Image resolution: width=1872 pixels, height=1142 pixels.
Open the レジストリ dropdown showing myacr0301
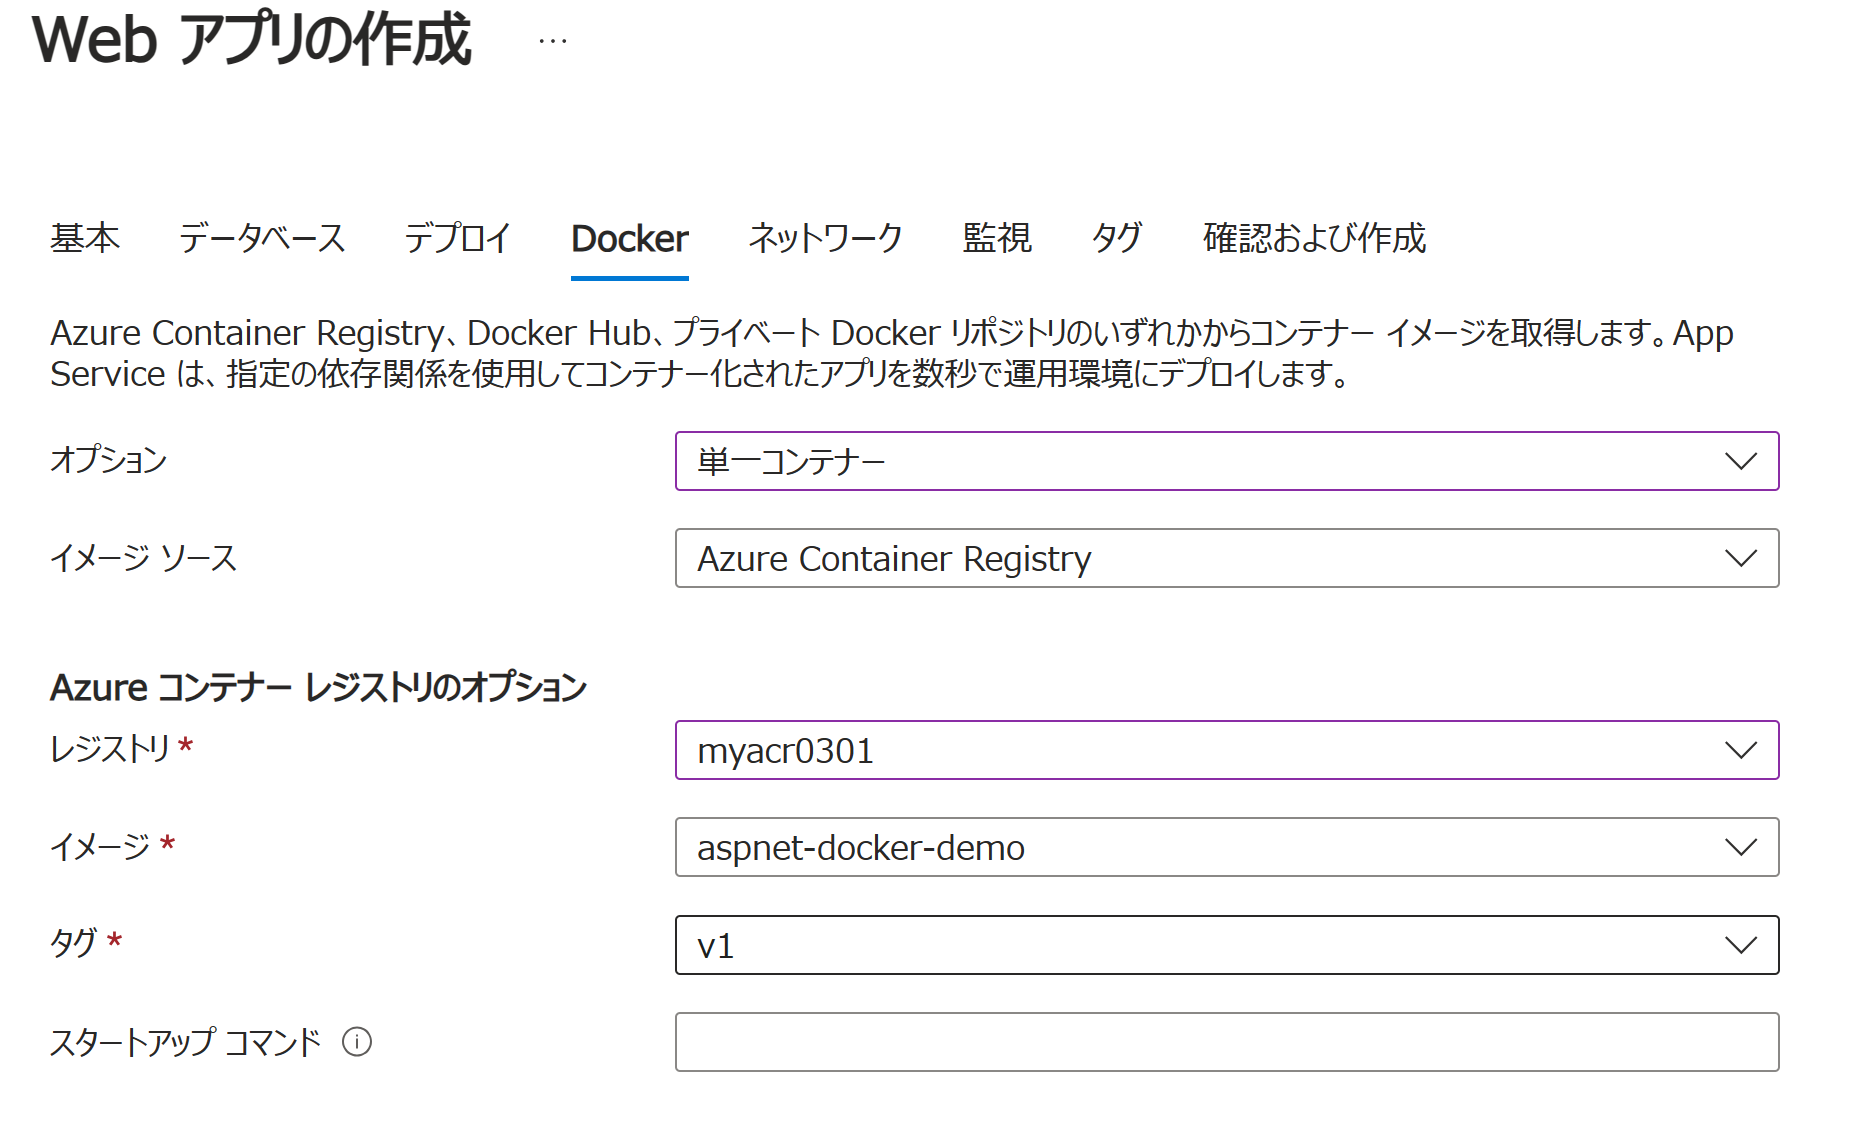click(x=1227, y=750)
